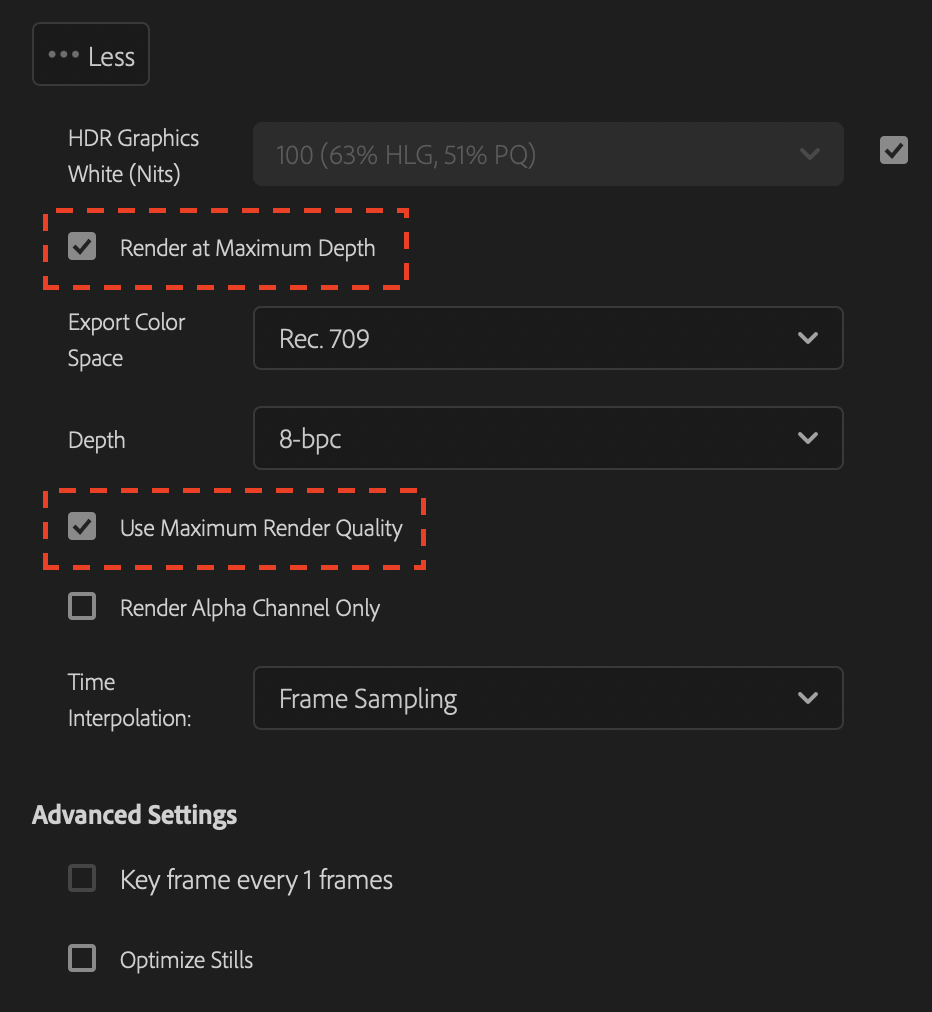The image size is (932, 1012).
Task: Click the Depth dropdown chevron
Action: coord(808,438)
